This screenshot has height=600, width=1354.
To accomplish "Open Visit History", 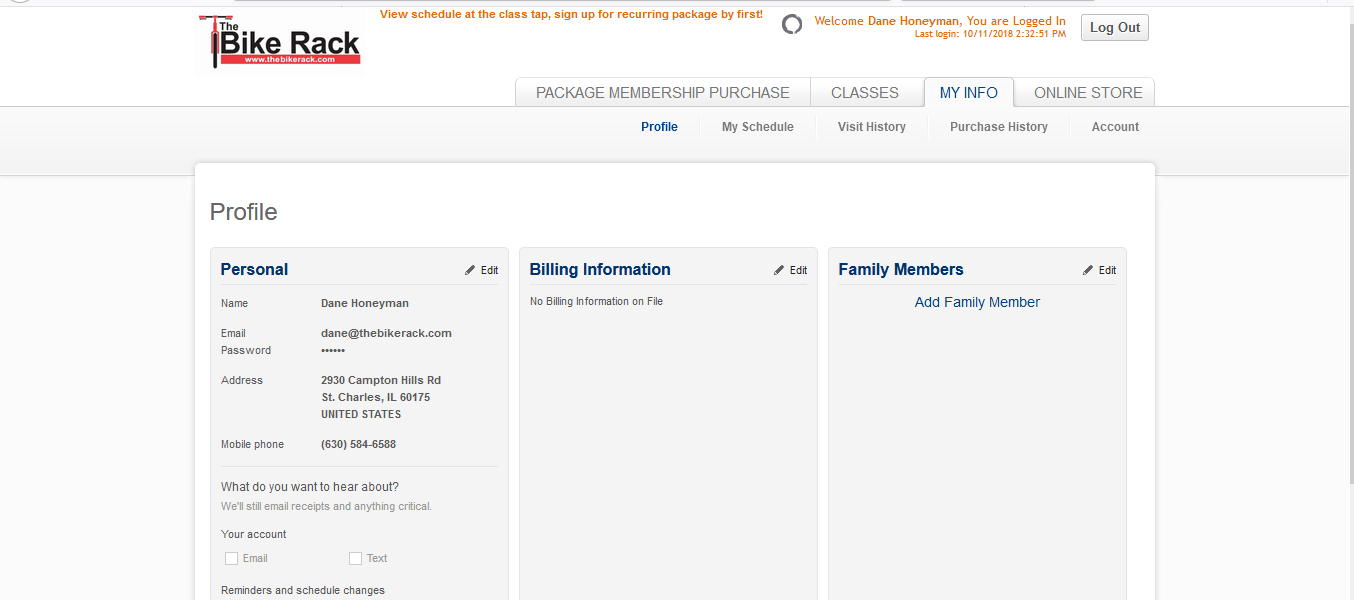I will tap(871, 127).
